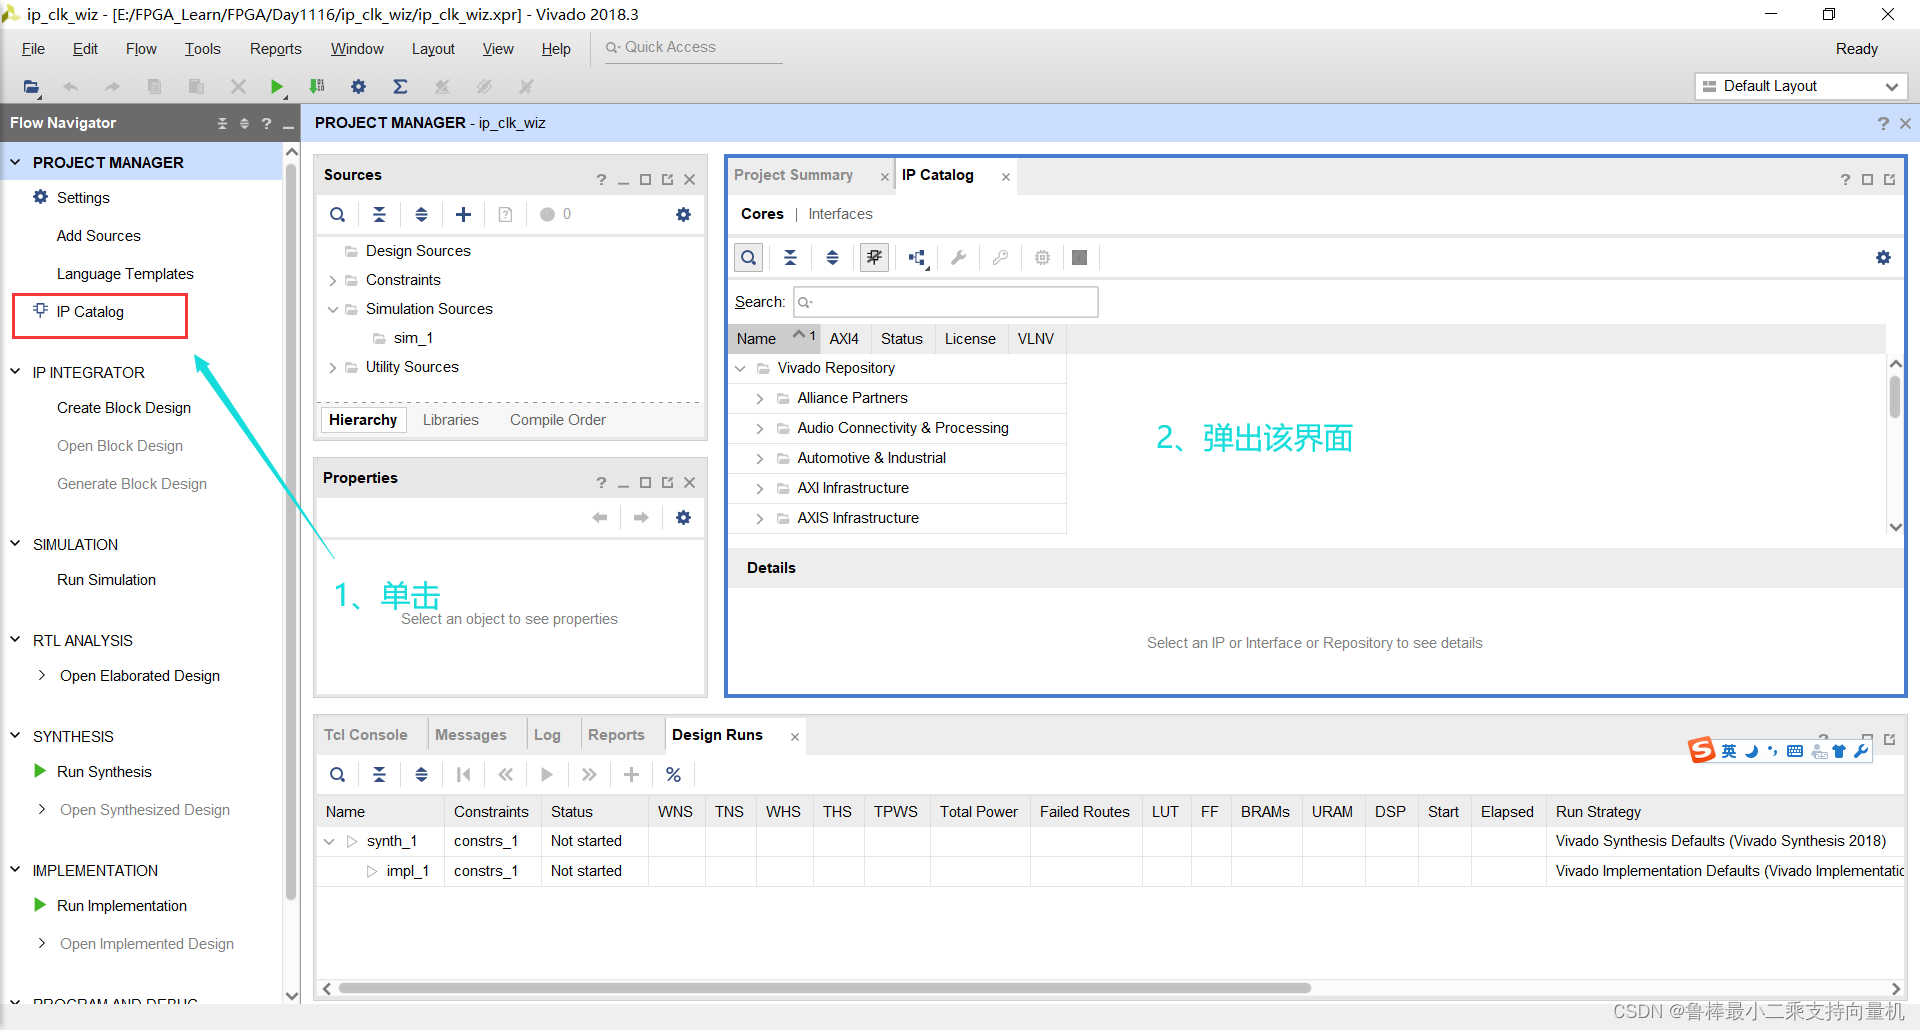Click the IP Catalog Search input field
Image resolution: width=1920 pixels, height=1030 pixels.
pos(946,302)
